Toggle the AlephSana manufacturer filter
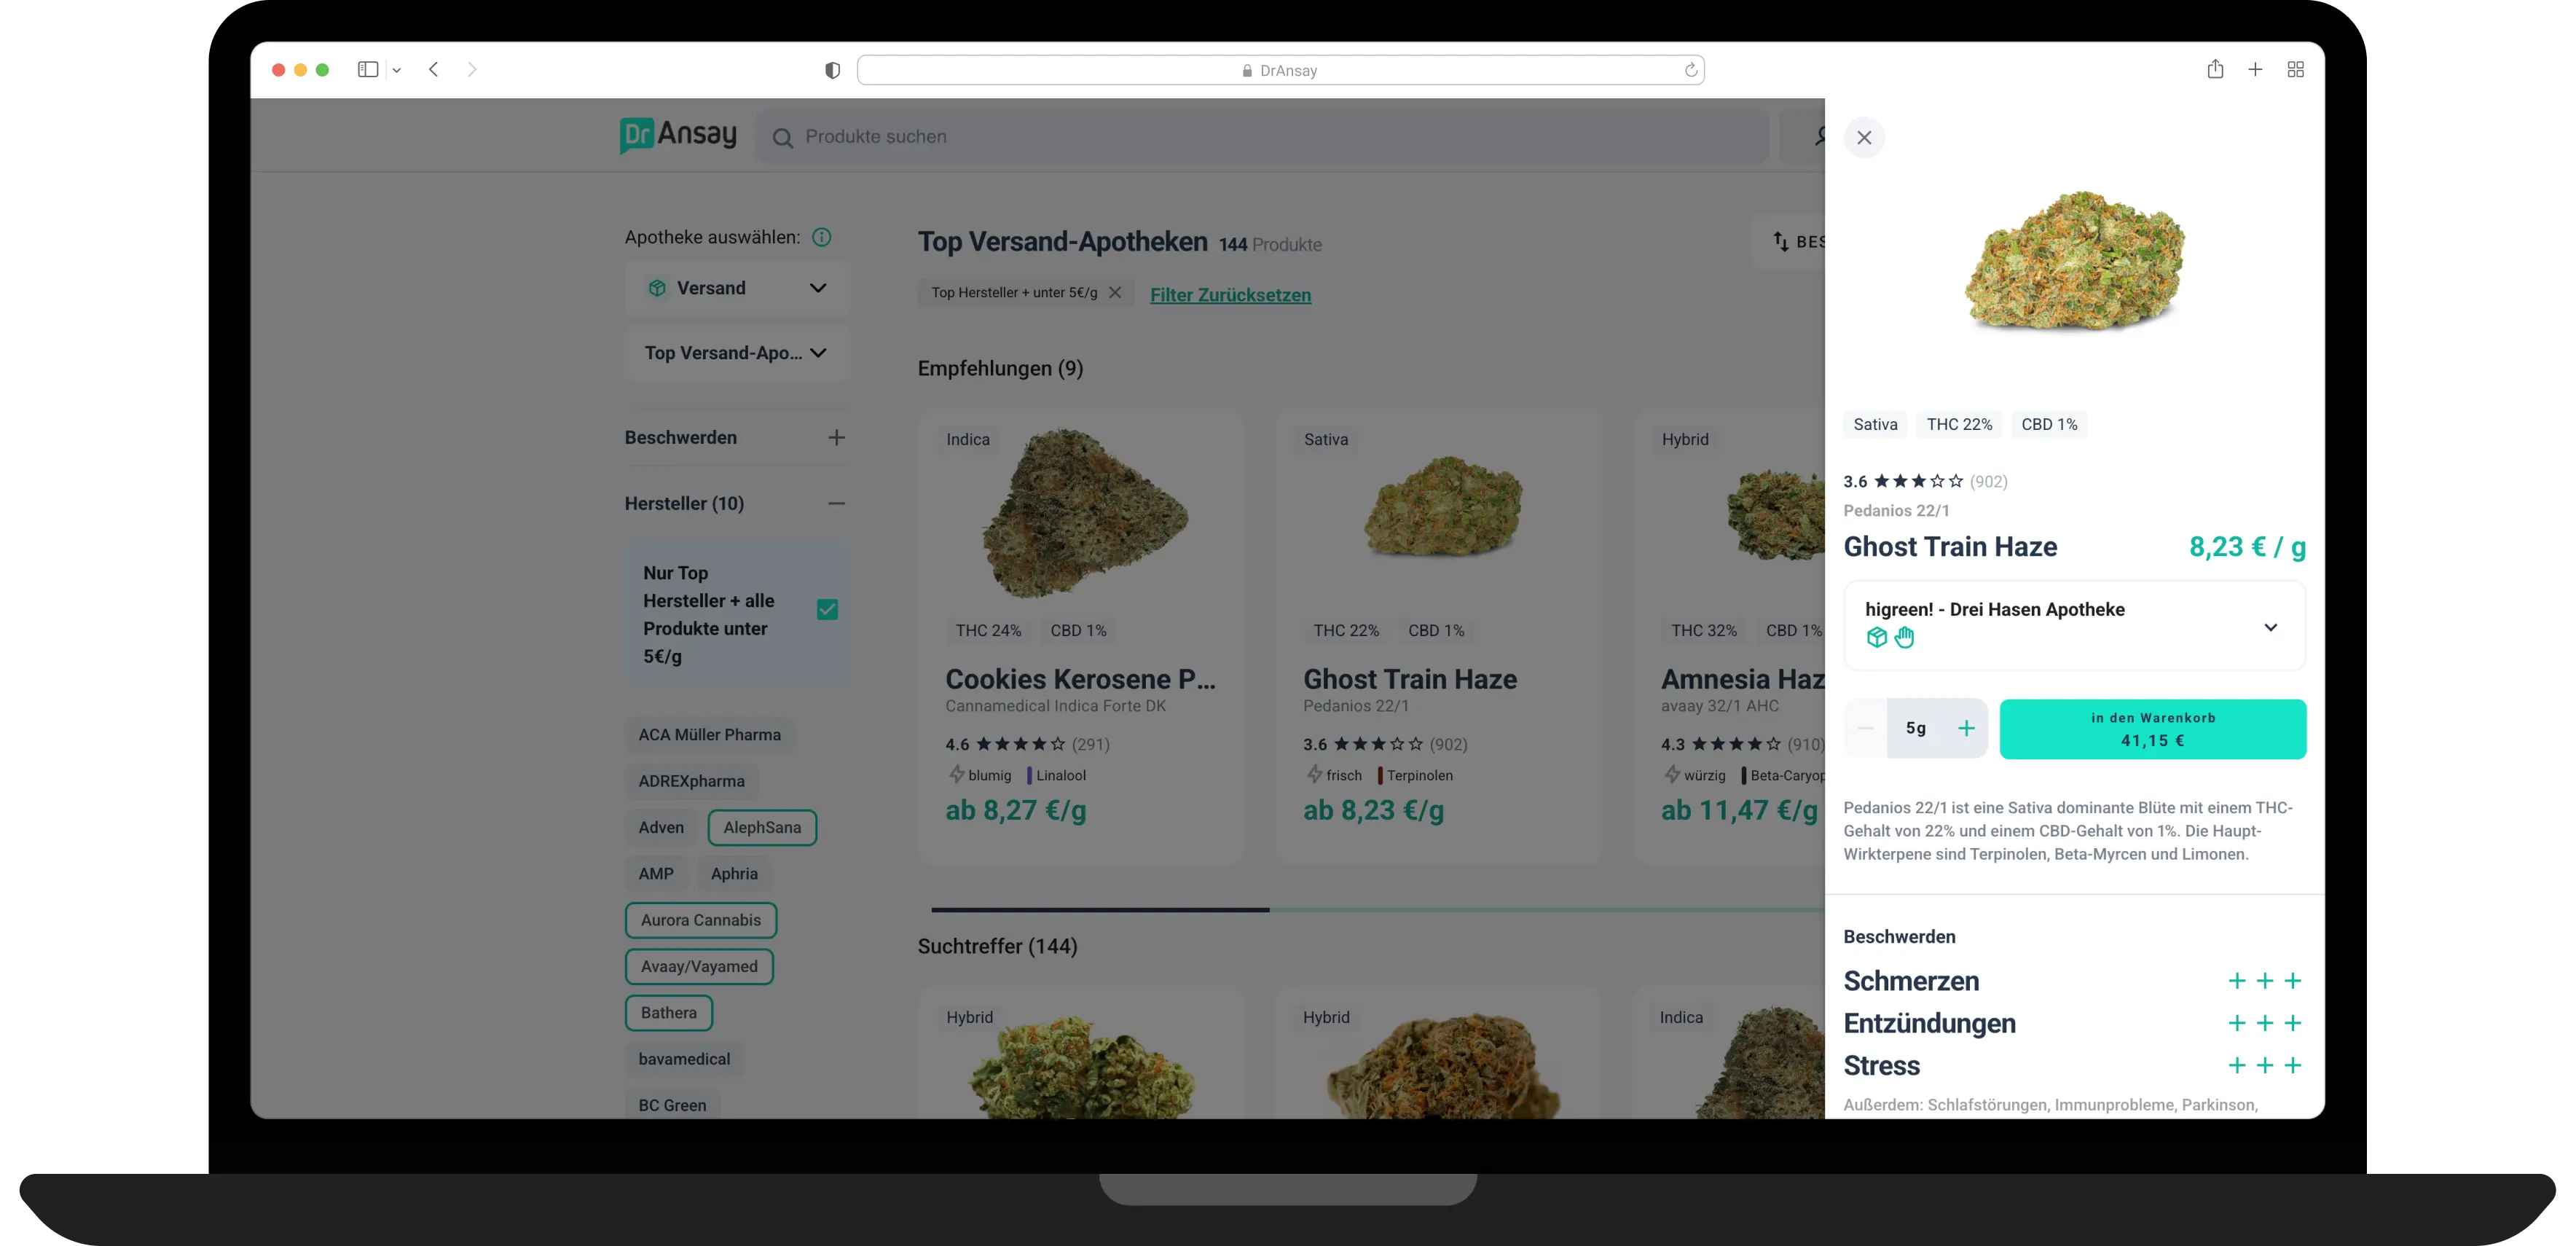2576x1246 pixels. pos(762,827)
